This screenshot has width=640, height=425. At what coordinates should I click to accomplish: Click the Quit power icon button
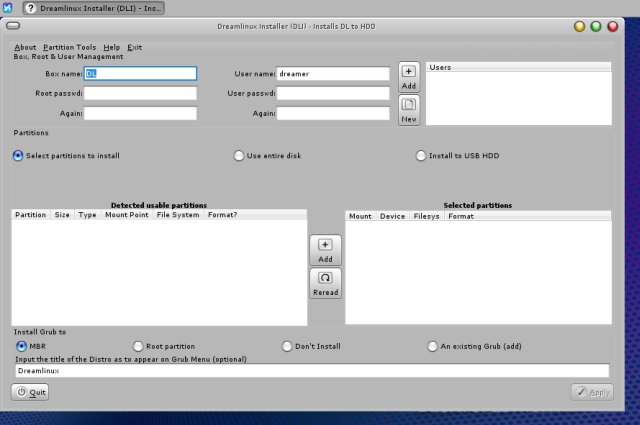30,392
